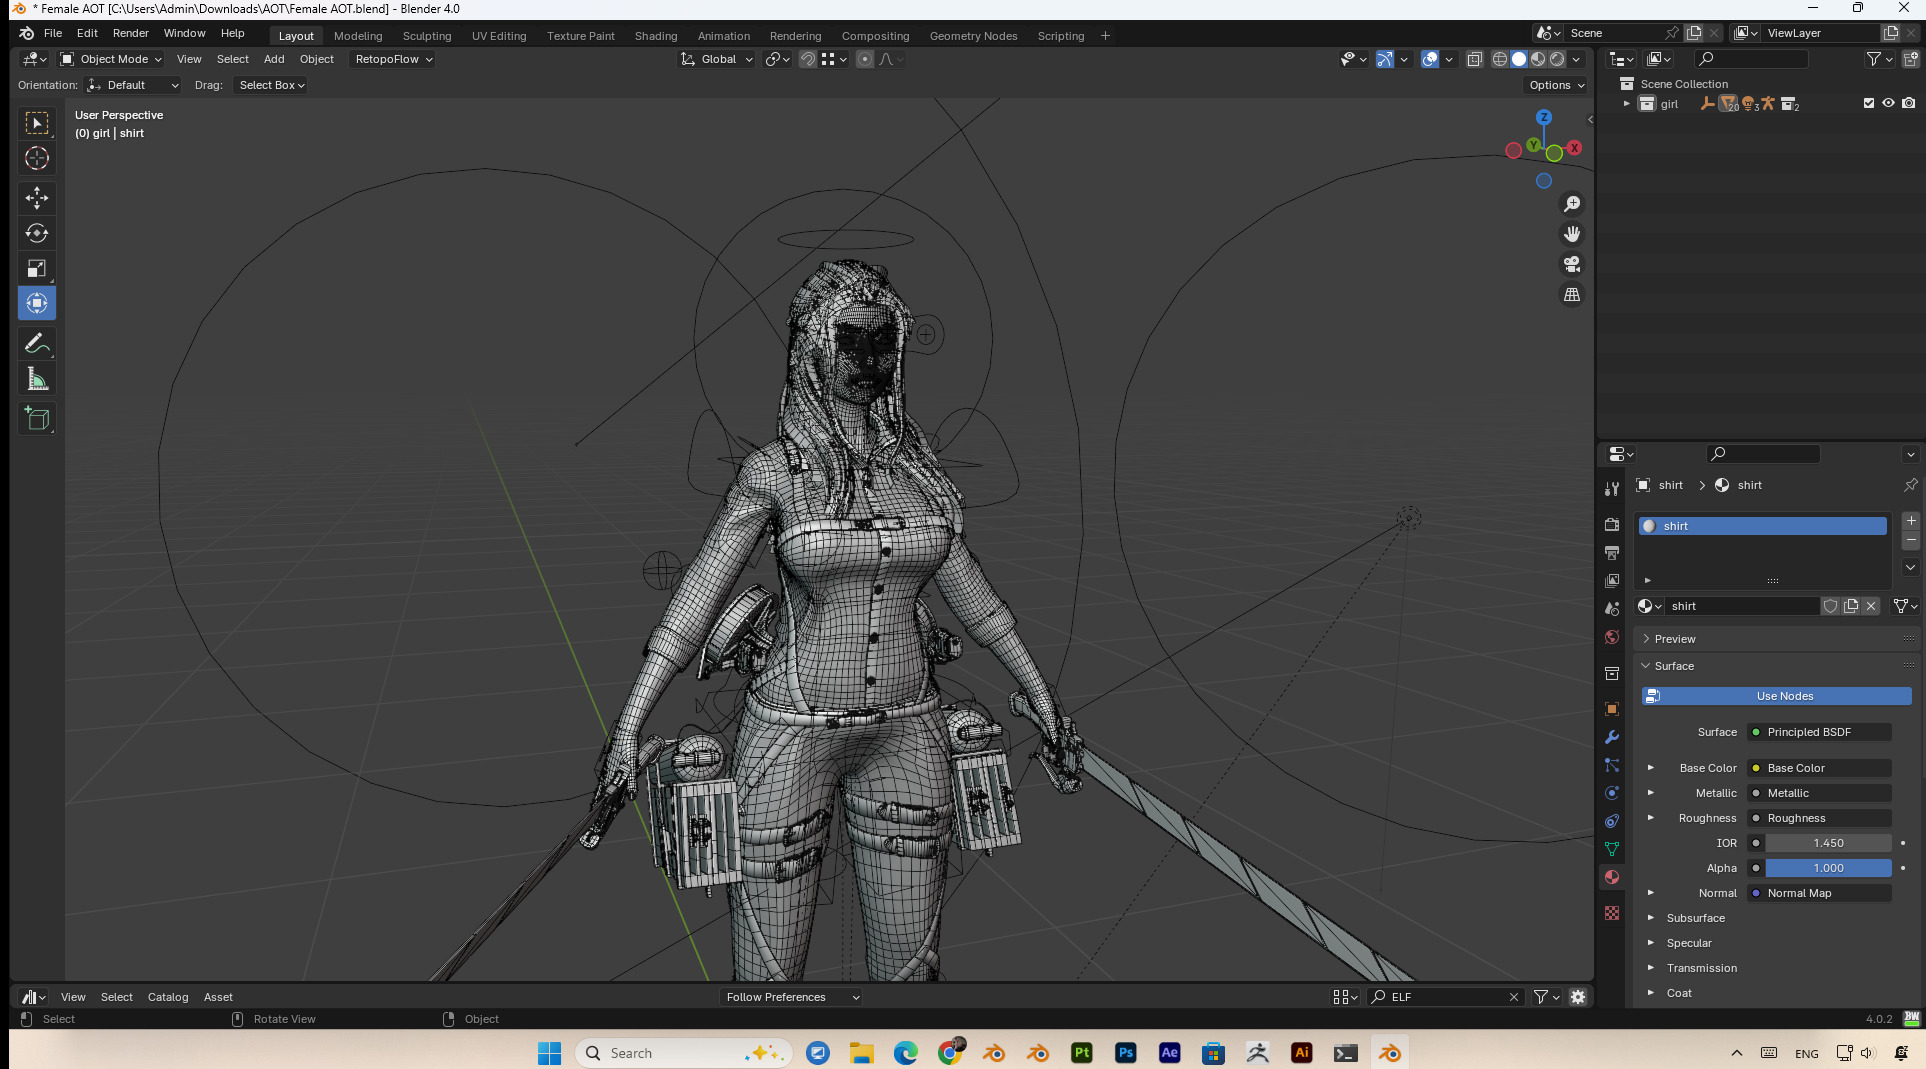Open the View Layer properties tab
This screenshot has width=1926, height=1069.
click(x=1612, y=581)
